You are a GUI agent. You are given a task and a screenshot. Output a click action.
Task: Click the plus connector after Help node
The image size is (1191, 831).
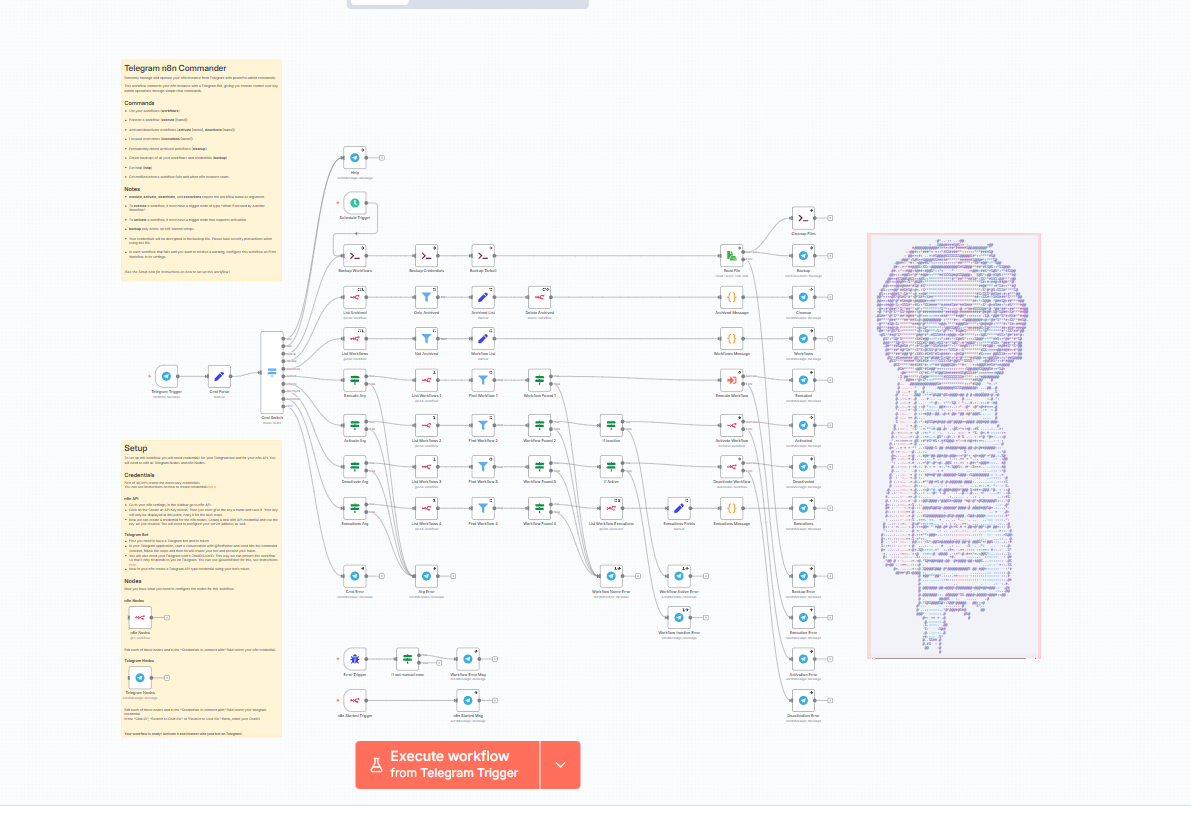click(x=381, y=158)
